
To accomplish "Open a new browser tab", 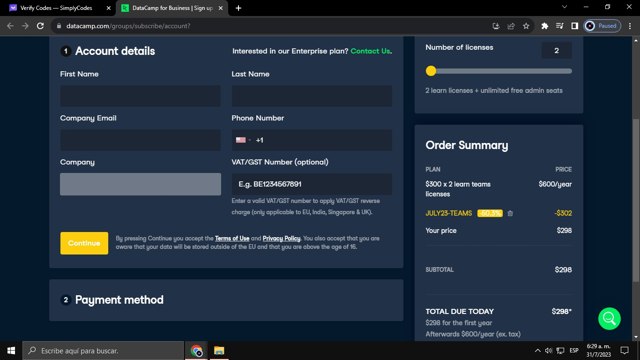I will pyautogui.click(x=238, y=8).
